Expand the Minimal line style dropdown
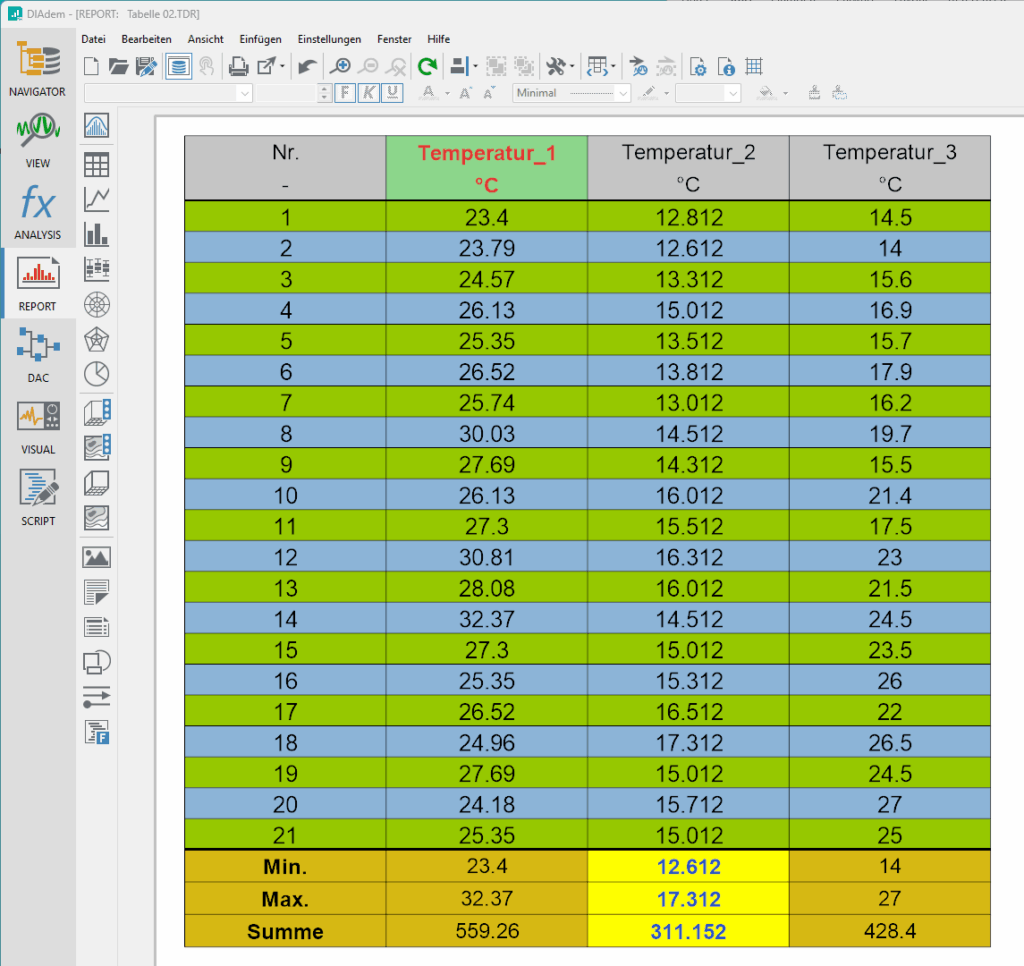This screenshot has height=966, width=1024. (623, 93)
